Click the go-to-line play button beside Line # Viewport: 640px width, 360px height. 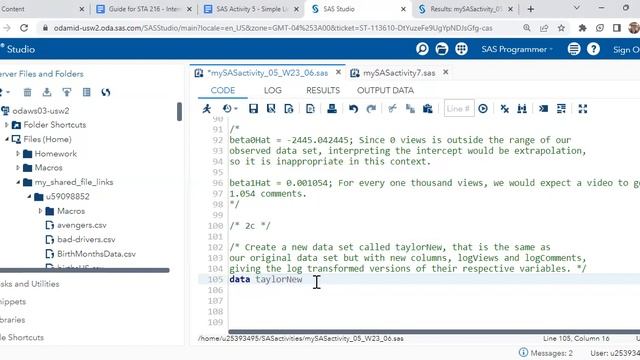(483, 109)
